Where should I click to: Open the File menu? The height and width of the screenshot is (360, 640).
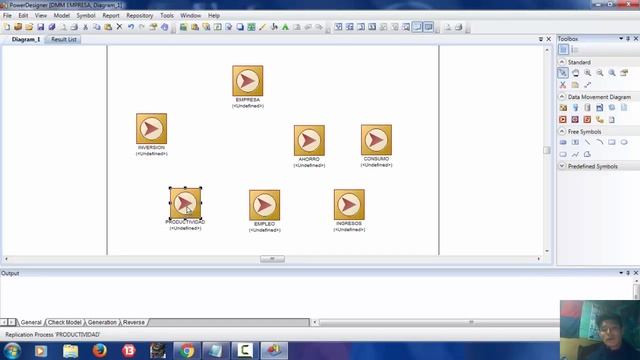[x=7, y=16]
